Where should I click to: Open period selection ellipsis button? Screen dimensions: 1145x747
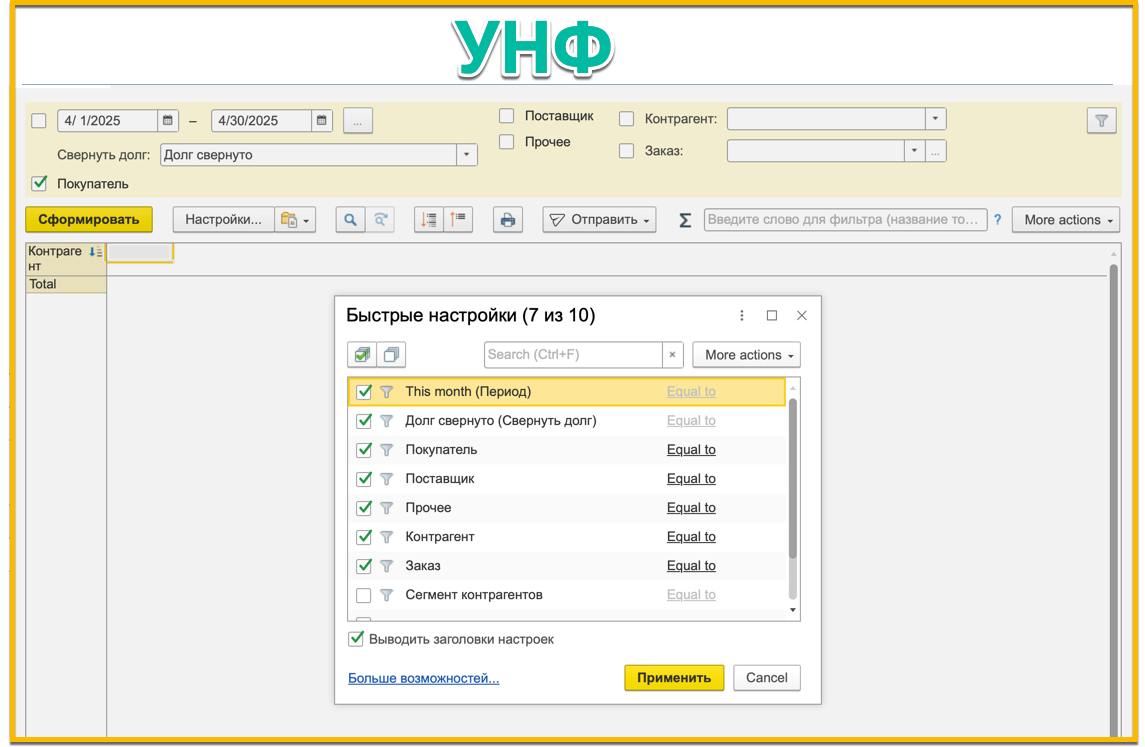coord(358,121)
